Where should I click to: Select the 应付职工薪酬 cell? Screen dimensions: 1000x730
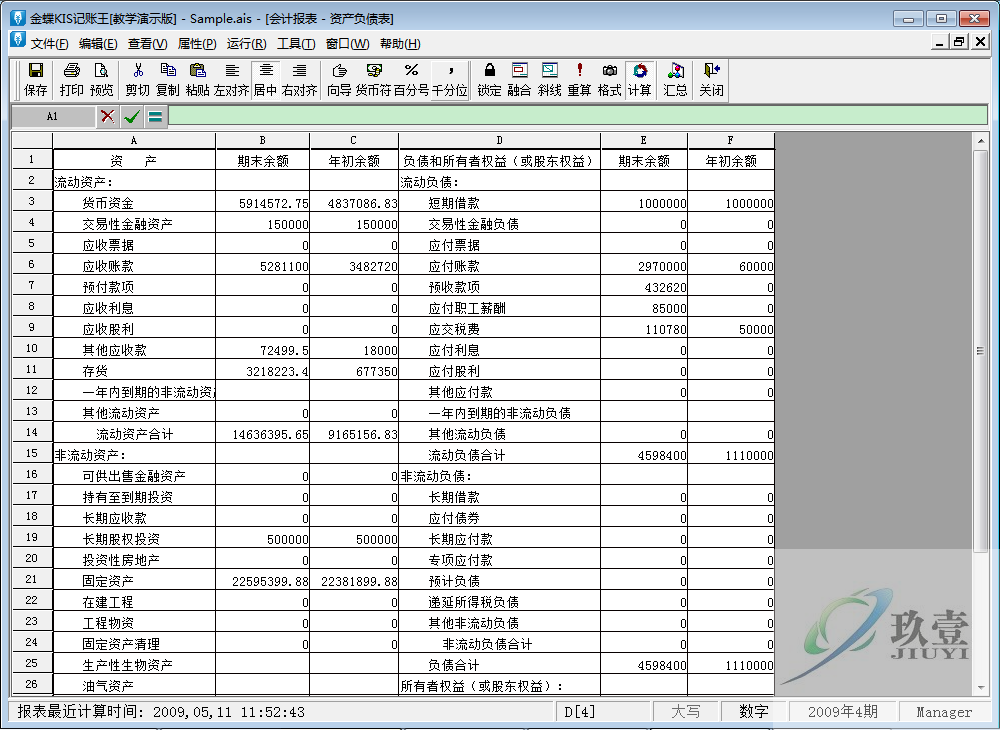[499, 309]
